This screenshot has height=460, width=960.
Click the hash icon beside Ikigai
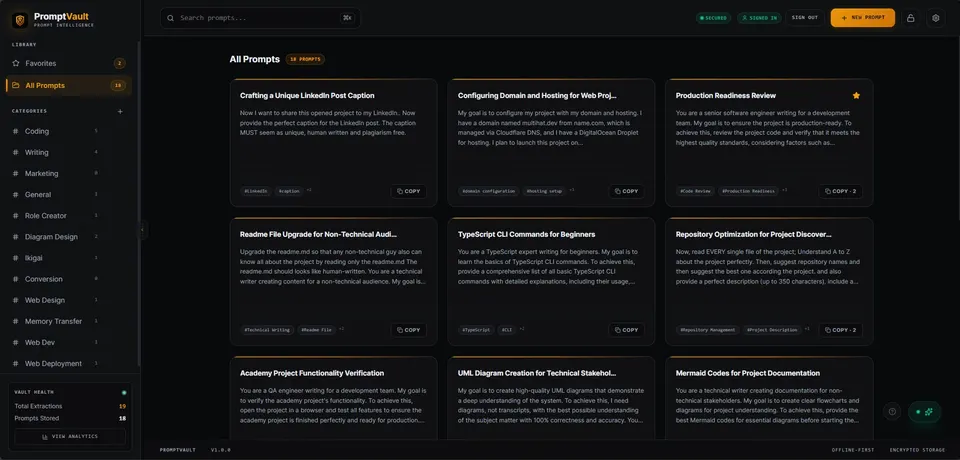[15, 258]
